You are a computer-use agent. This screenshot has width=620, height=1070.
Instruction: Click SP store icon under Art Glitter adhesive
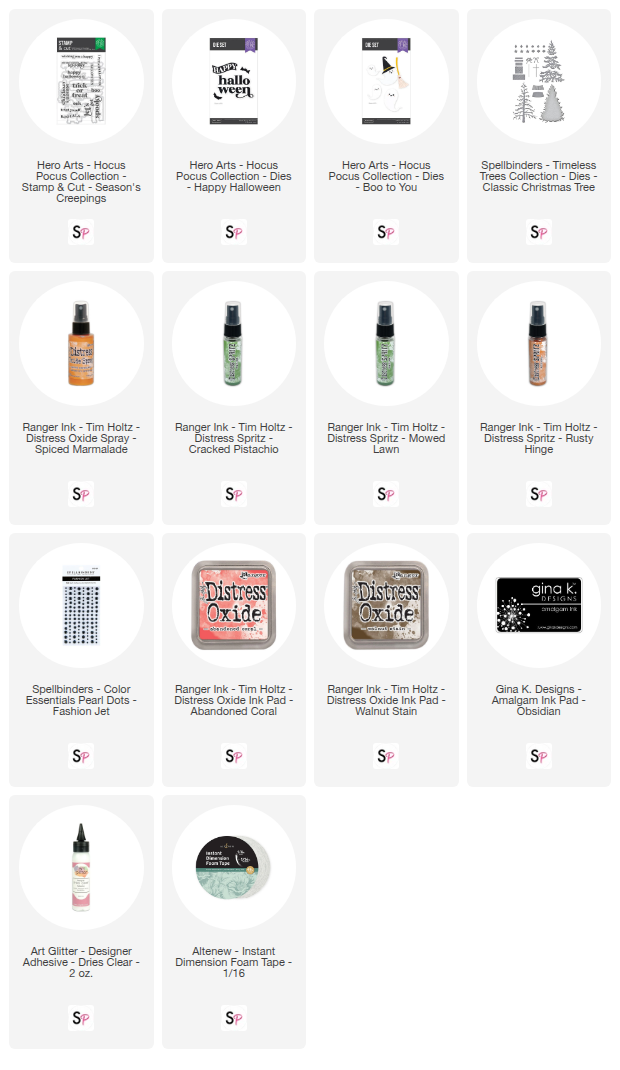click(x=81, y=1018)
